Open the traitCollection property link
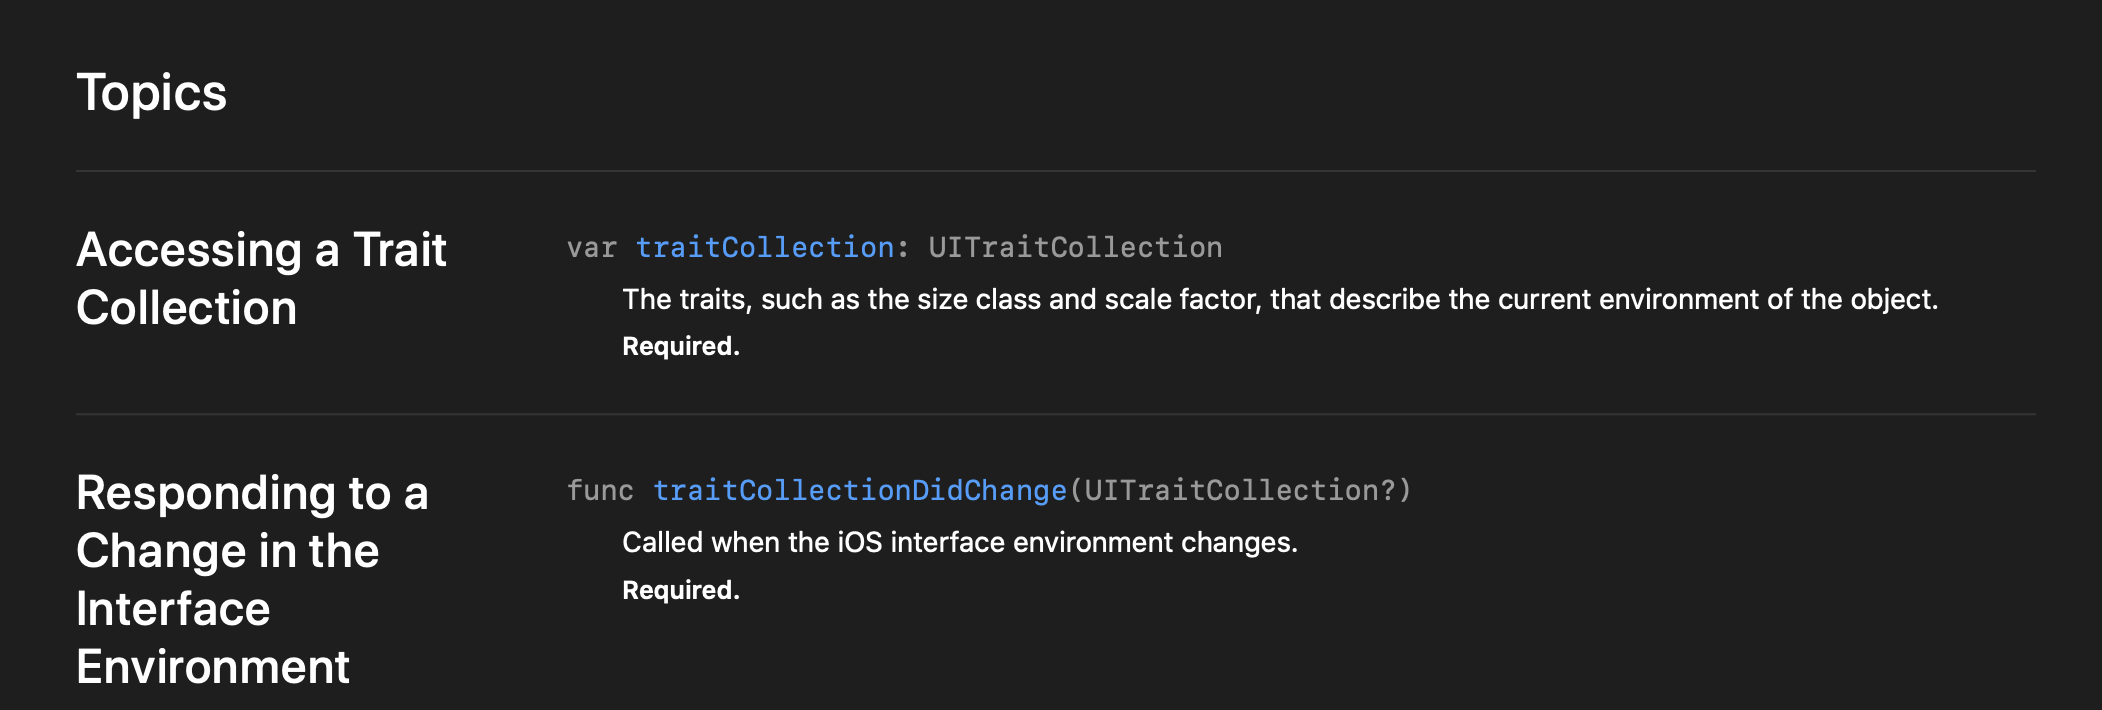The image size is (2102, 710). (x=765, y=247)
